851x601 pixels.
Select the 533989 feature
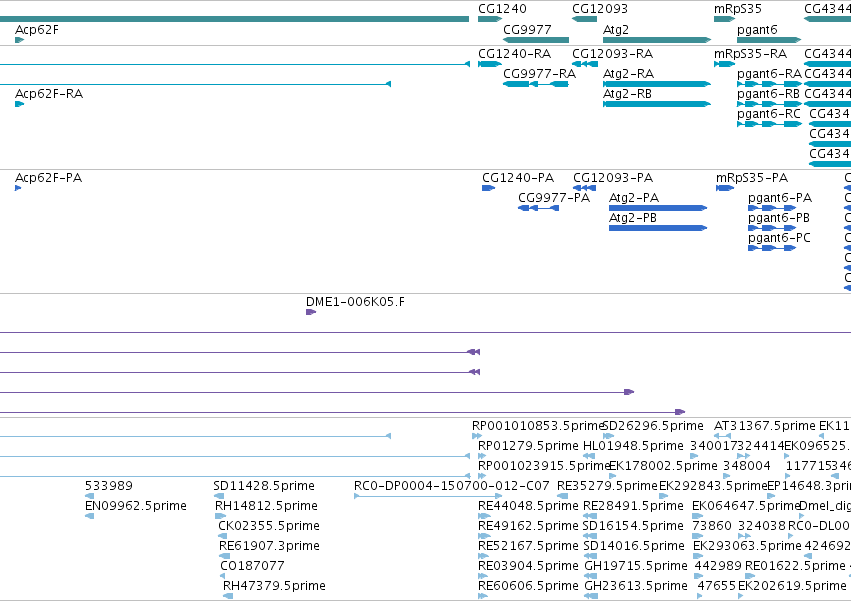(x=109, y=486)
